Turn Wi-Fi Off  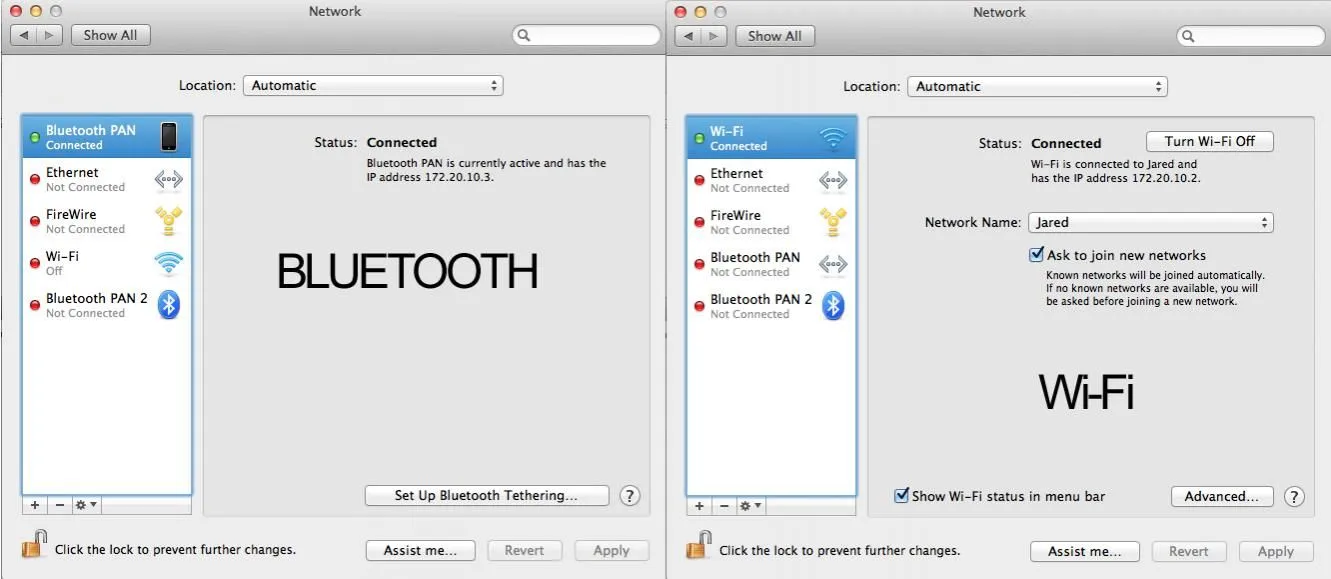pyautogui.click(x=1209, y=142)
